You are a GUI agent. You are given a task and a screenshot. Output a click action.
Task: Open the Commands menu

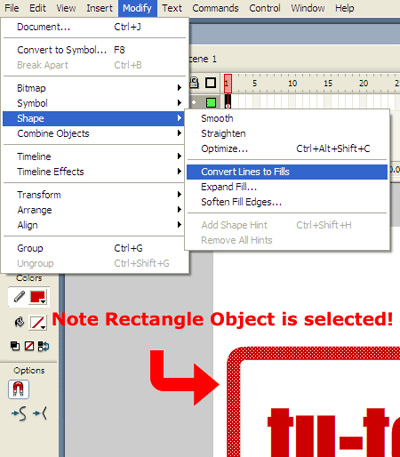click(215, 8)
